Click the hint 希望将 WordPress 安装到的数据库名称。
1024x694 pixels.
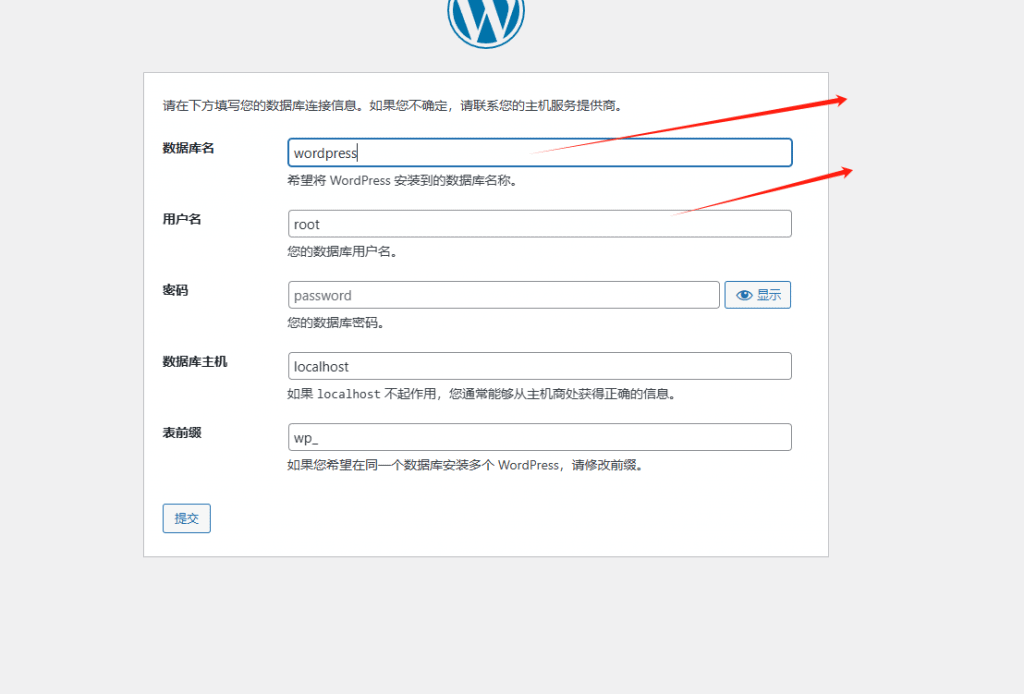[x=402, y=180]
